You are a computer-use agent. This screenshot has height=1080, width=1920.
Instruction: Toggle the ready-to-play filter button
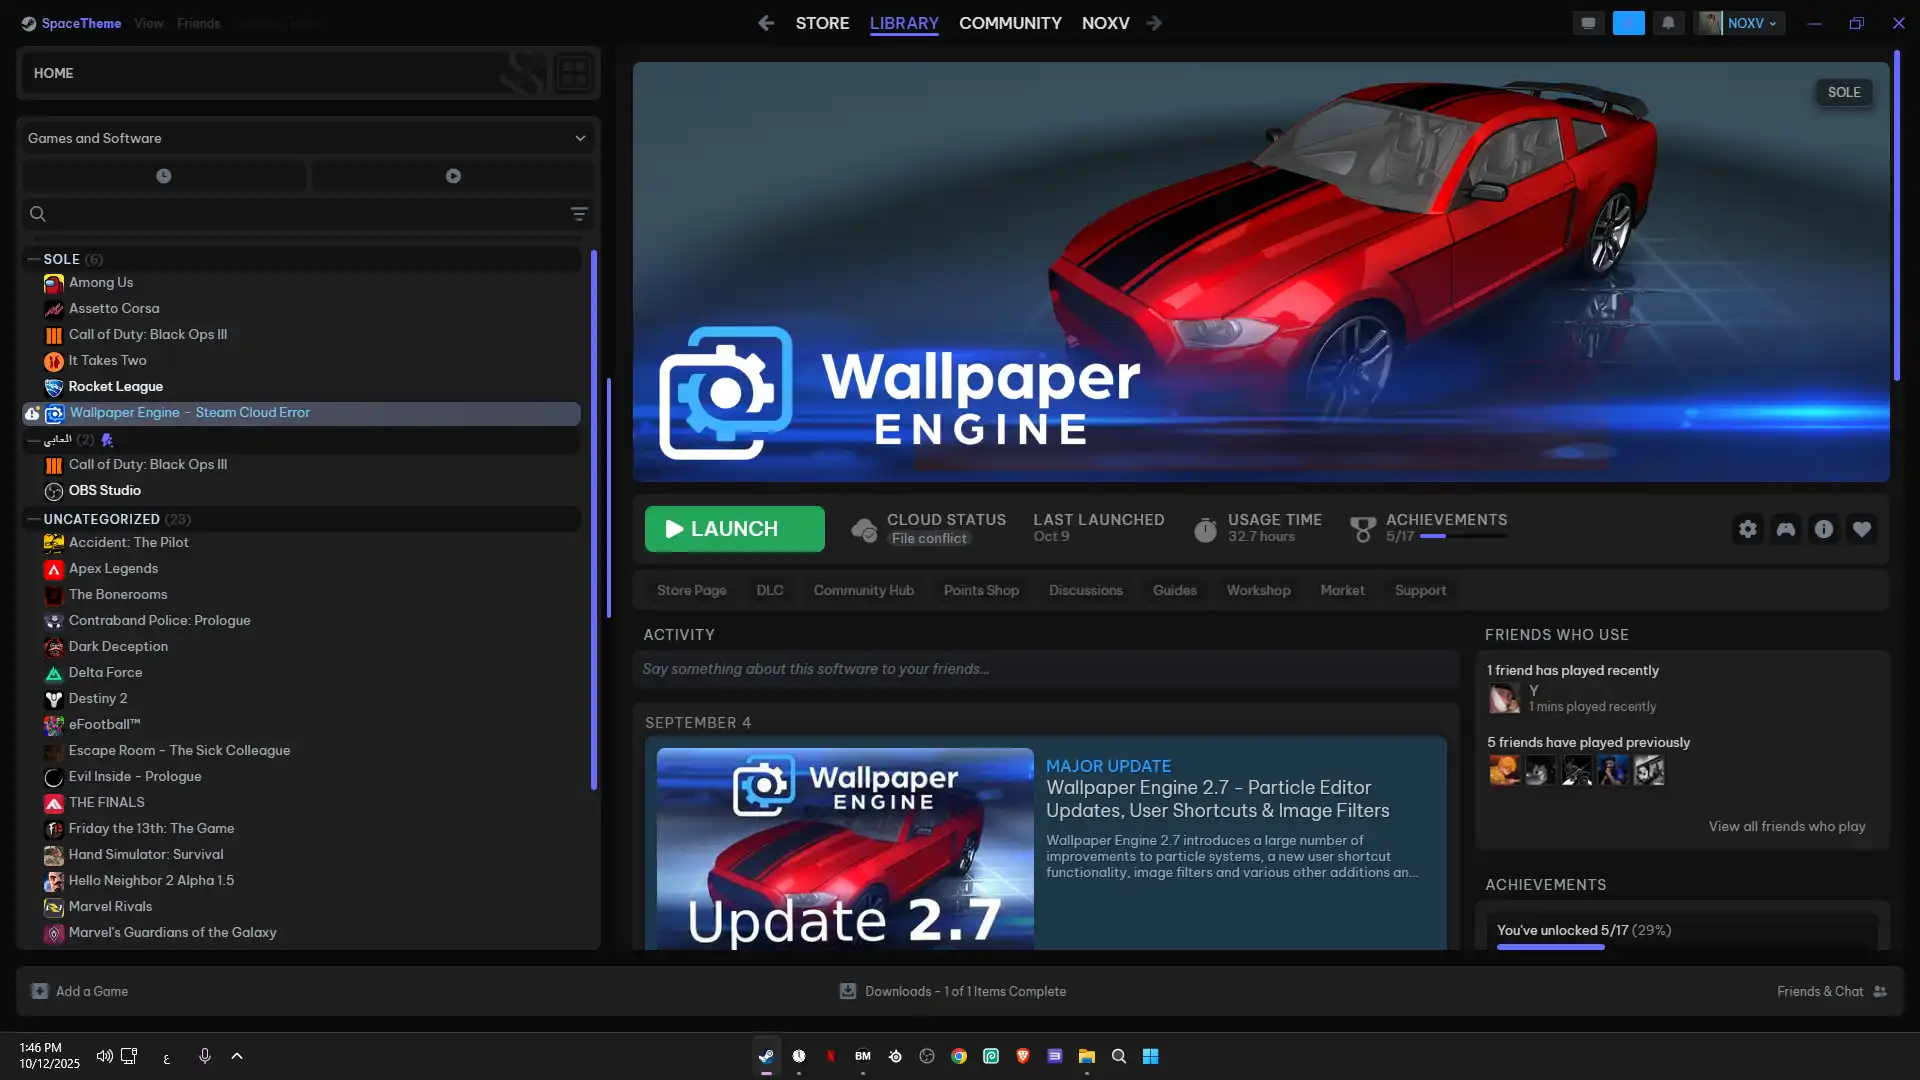[x=453, y=176]
